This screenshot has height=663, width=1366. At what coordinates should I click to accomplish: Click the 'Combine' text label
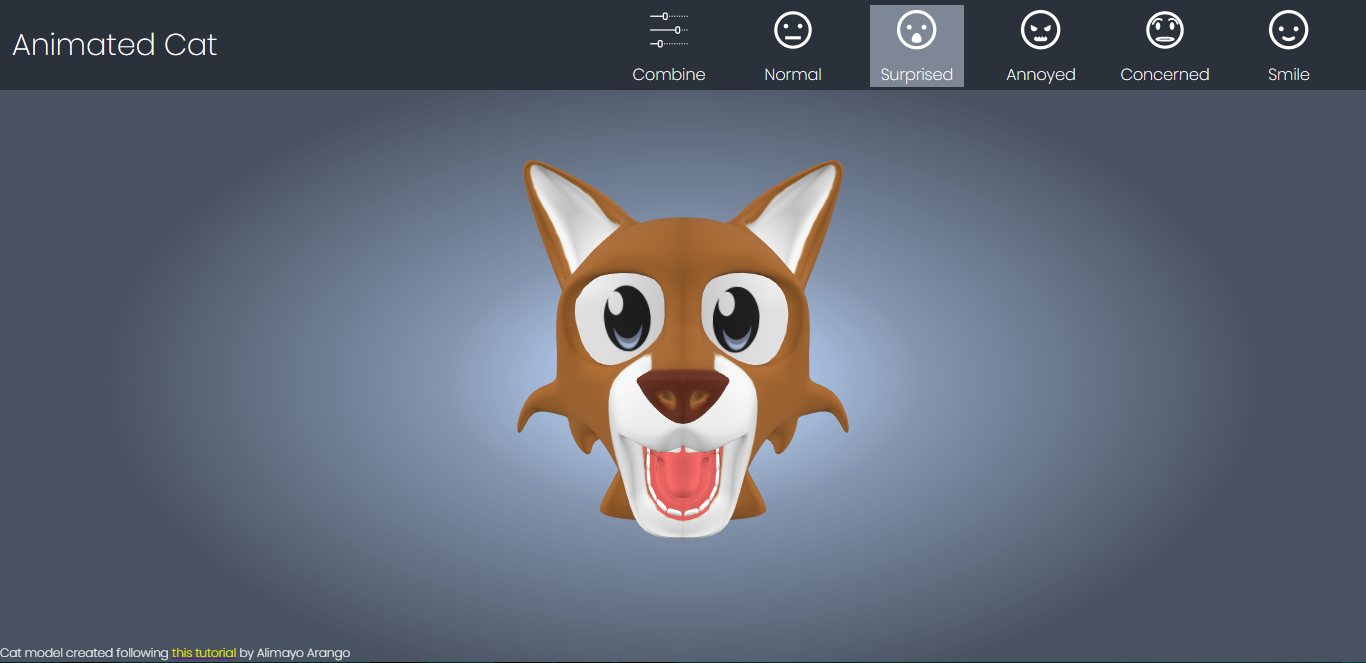669,75
